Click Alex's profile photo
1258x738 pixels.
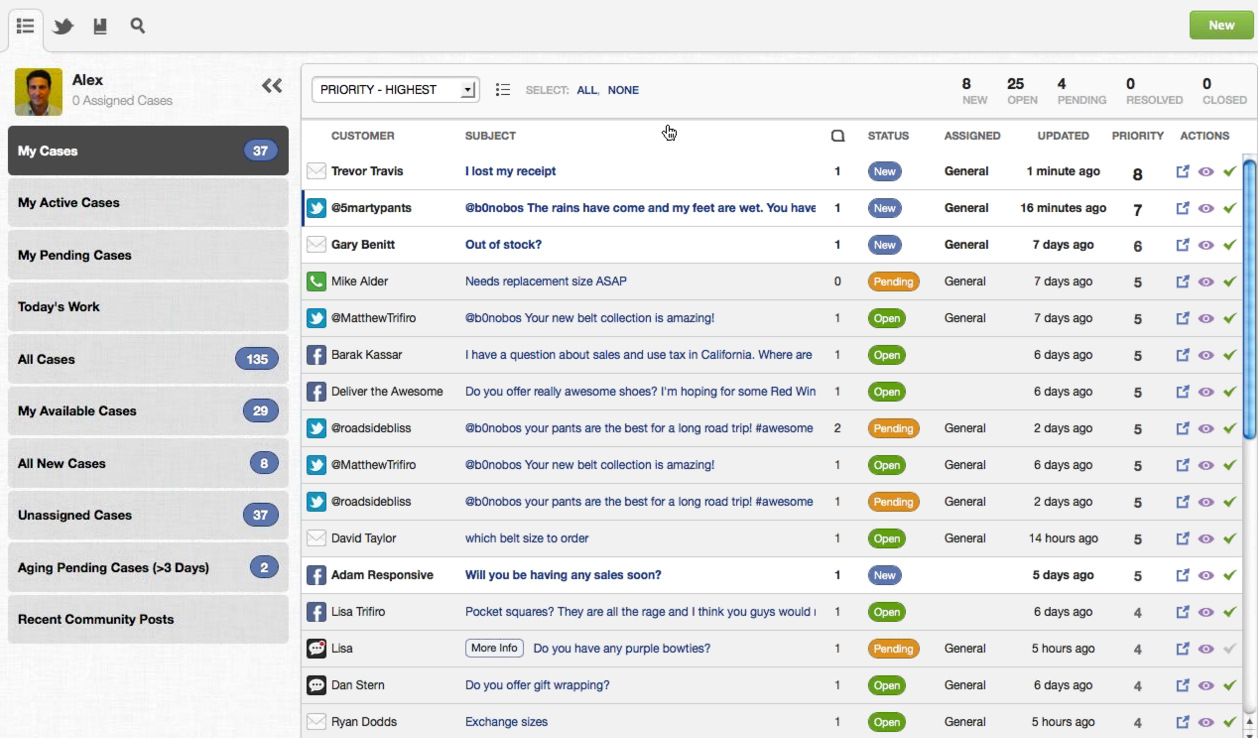click(38, 92)
